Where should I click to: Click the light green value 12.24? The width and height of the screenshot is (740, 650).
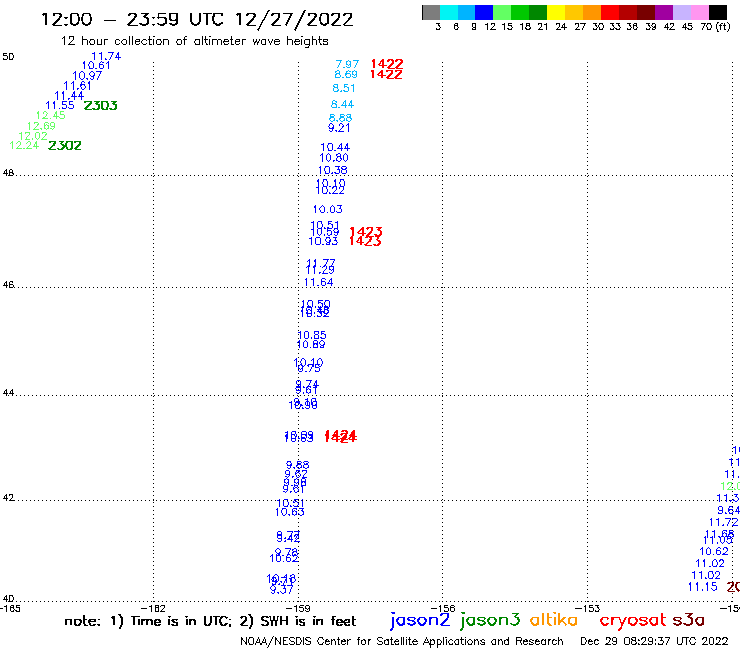point(24,145)
